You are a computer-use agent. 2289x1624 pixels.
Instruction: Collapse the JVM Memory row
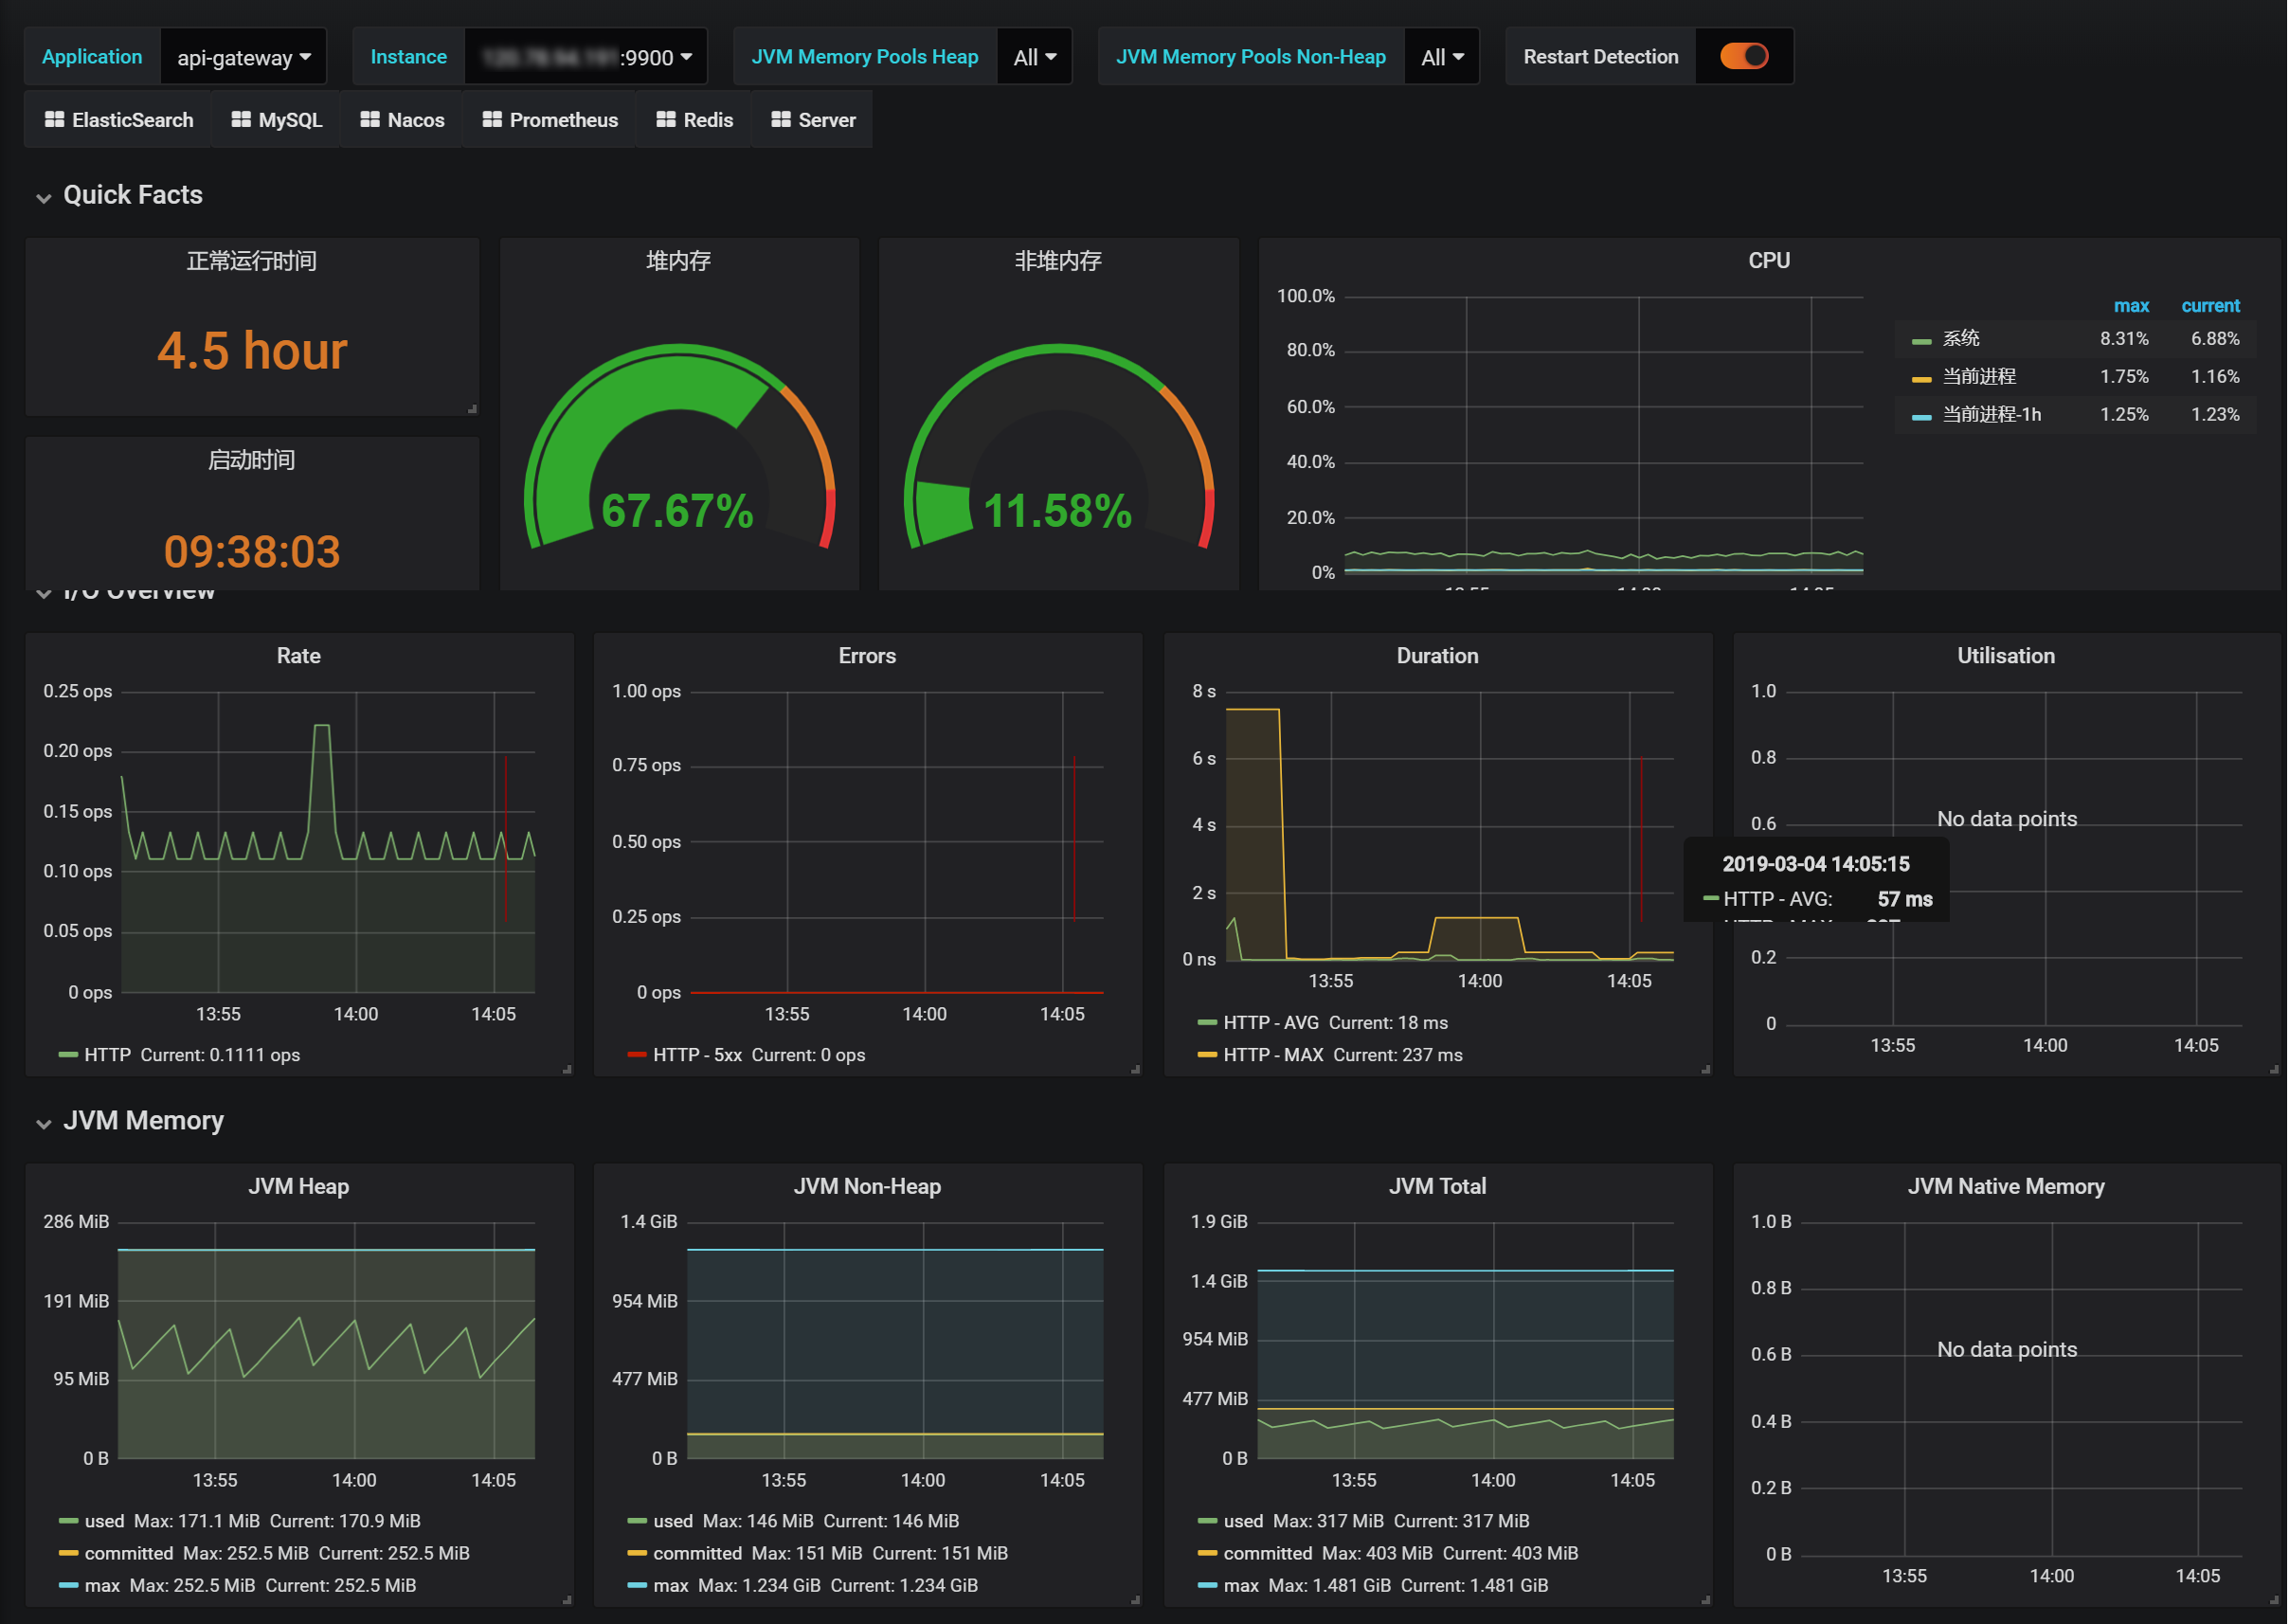[x=143, y=1121]
